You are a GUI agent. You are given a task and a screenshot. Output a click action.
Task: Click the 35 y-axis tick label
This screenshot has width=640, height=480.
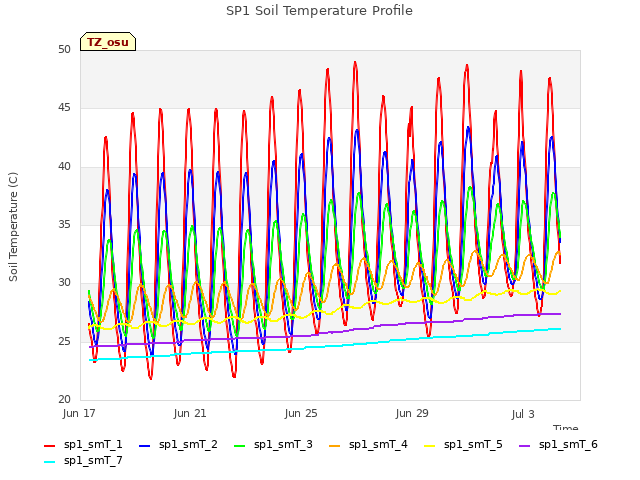click(64, 224)
